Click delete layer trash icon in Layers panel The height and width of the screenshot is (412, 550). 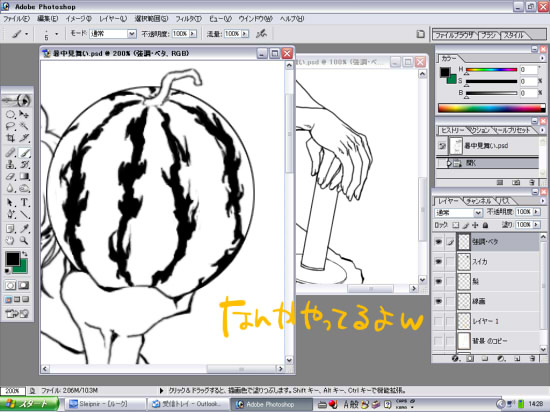pos(532,358)
